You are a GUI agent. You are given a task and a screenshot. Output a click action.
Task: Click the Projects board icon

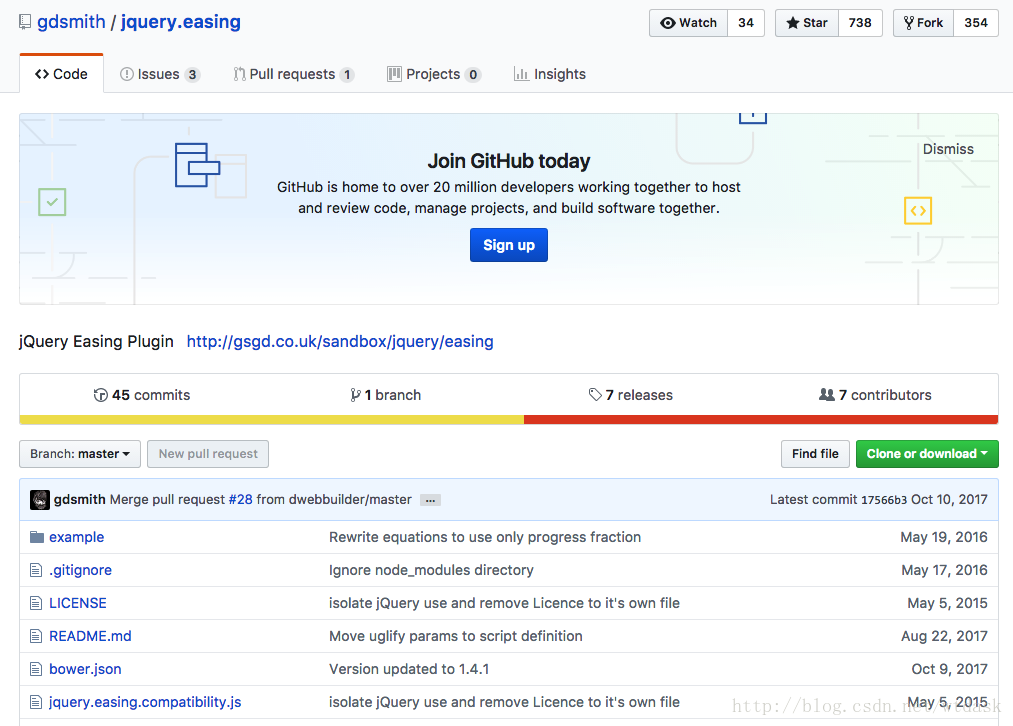(394, 74)
